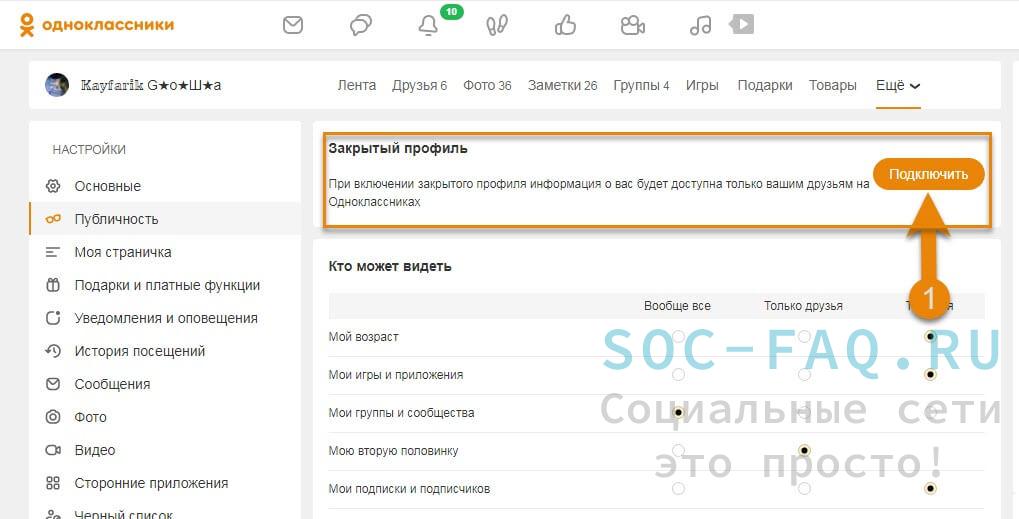
Task: Open Подарки и платные функции section
Action: click(x=165, y=285)
